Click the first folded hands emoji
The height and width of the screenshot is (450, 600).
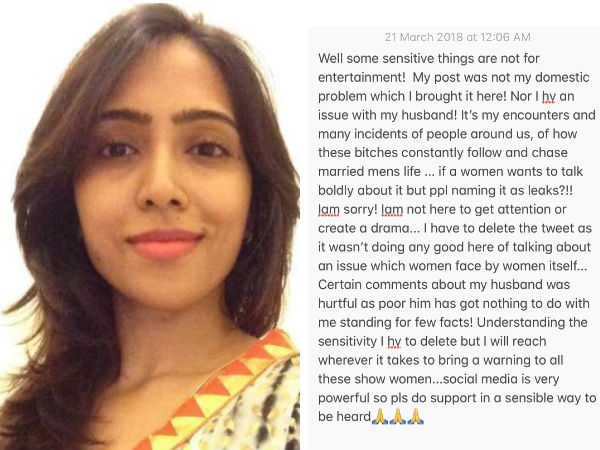click(x=380, y=416)
